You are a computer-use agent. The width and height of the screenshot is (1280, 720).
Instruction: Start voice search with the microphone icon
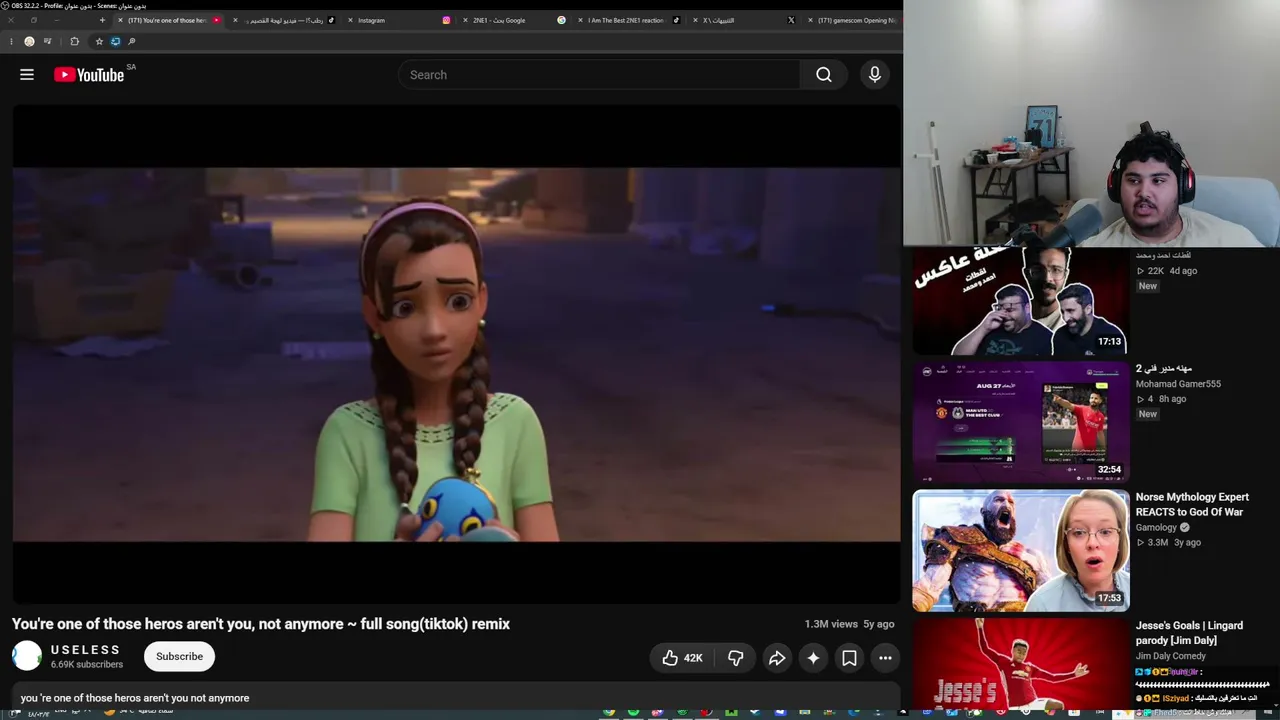(875, 75)
